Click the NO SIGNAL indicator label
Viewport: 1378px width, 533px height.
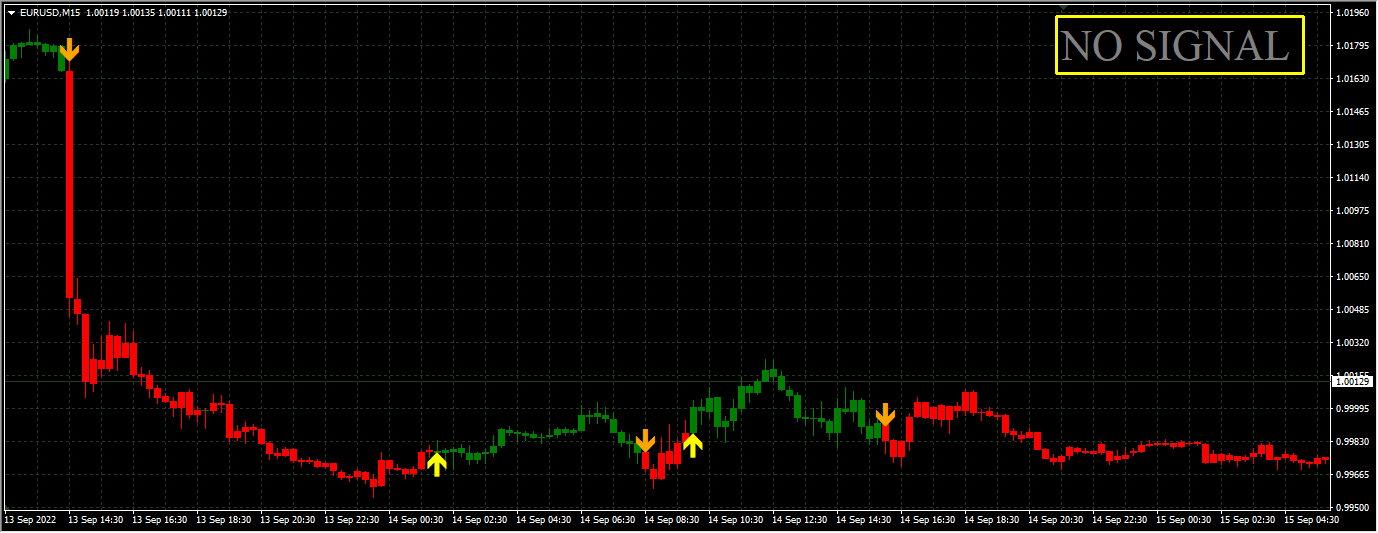pyautogui.click(x=1180, y=45)
